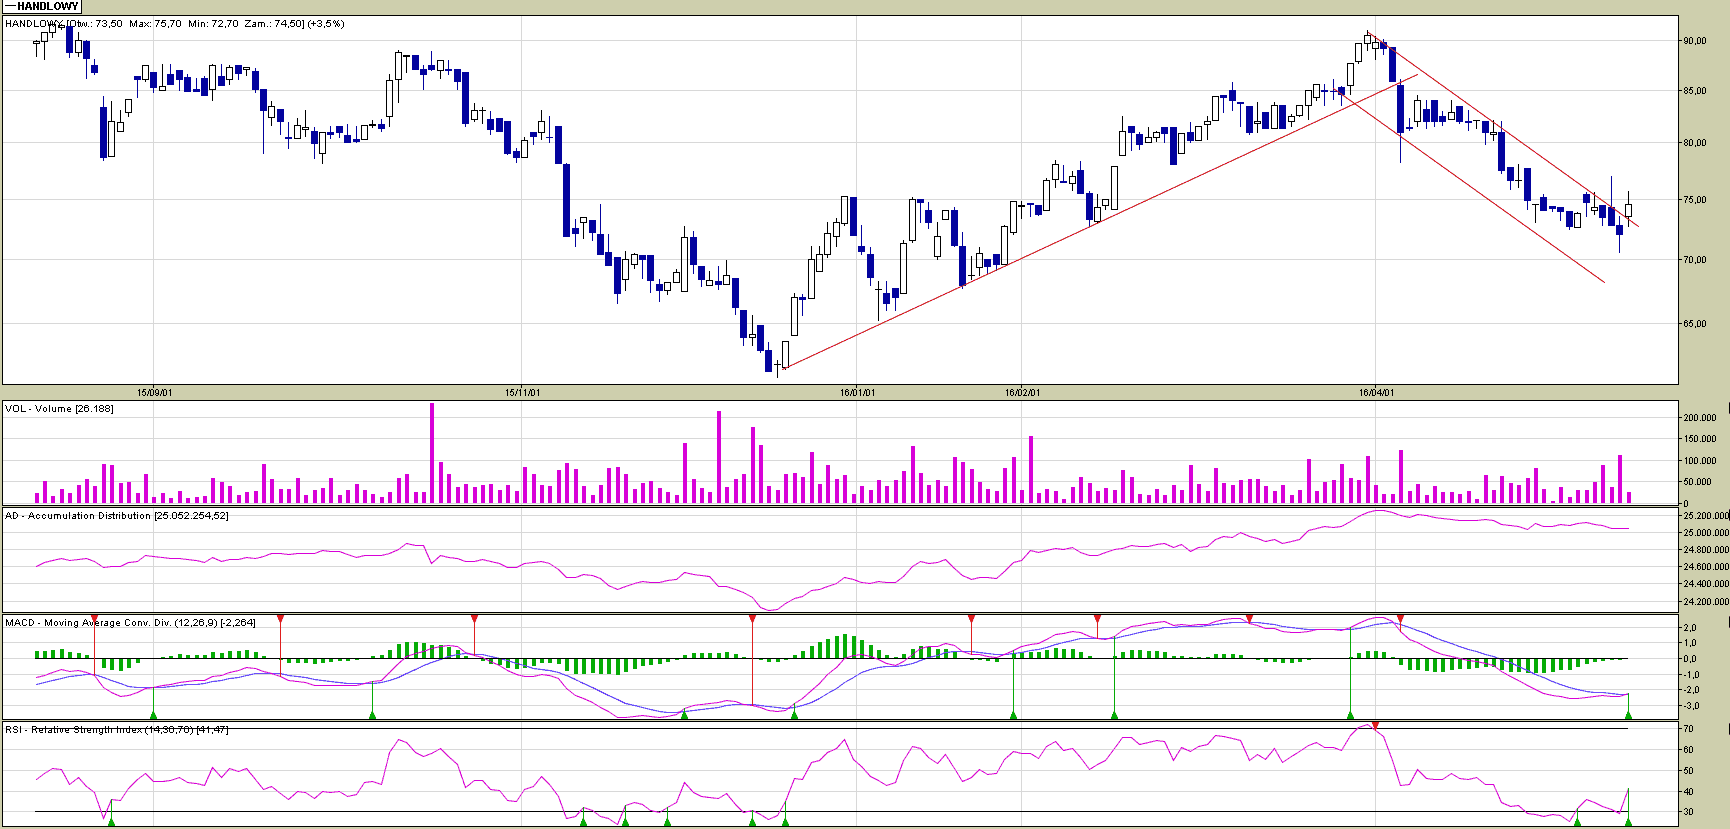Click the rightmost red MACD sell marker
This screenshot has height=829, width=1730.
pos(1400,619)
